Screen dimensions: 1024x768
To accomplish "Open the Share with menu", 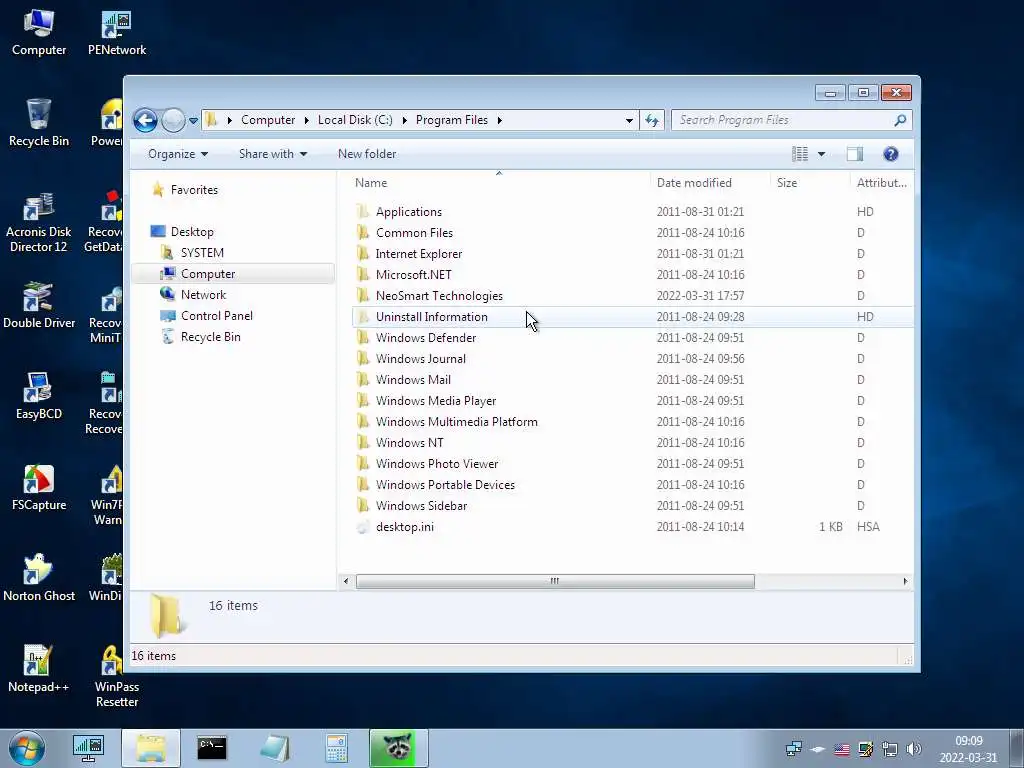I will (x=272, y=154).
